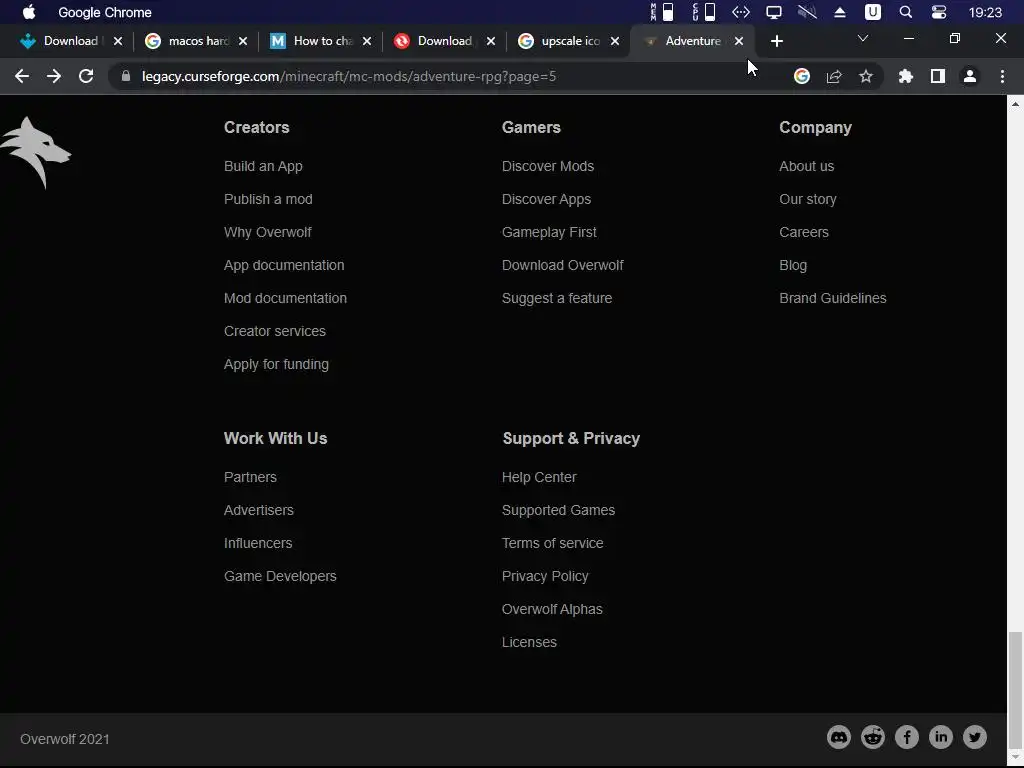Open 'App documentation' link
1024x768 pixels.
284,265
